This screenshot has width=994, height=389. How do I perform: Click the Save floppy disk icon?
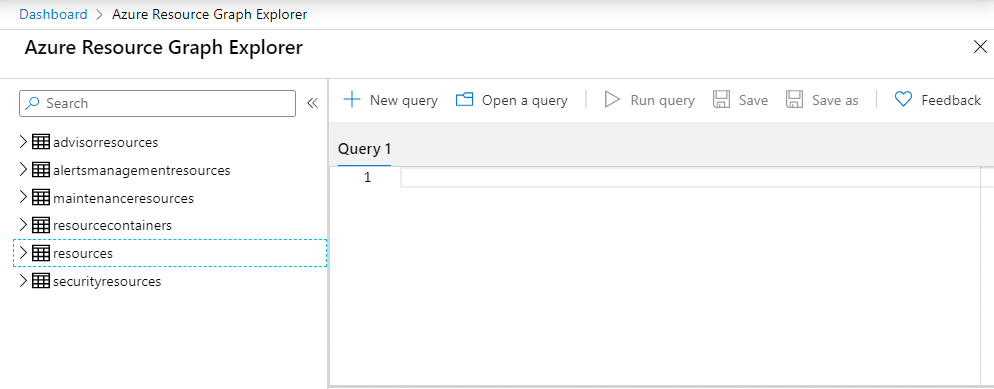[721, 99]
